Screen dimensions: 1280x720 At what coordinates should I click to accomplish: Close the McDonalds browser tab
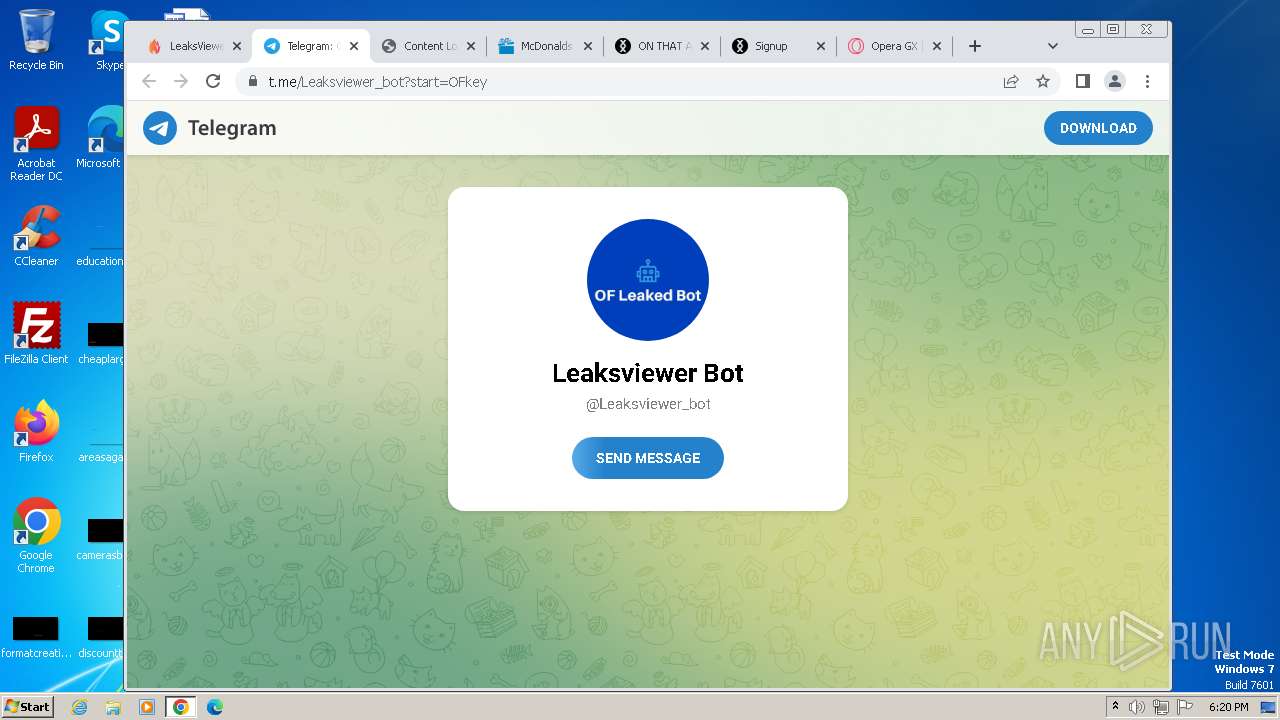click(588, 46)
